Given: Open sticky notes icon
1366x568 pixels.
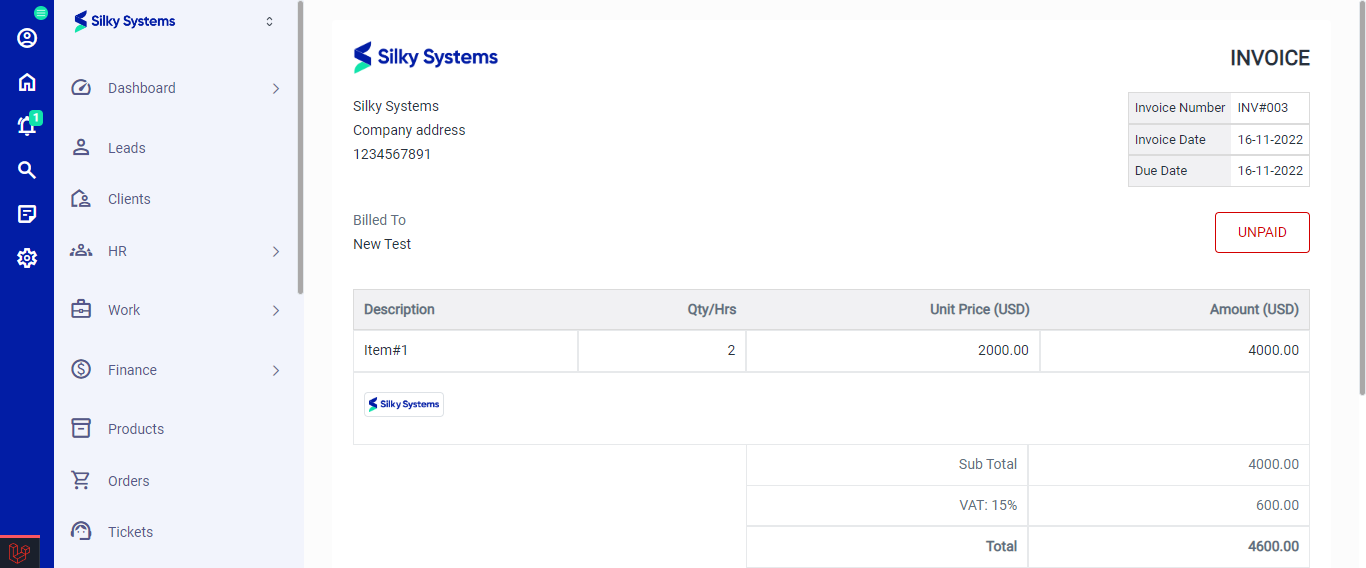Looking at the screenshot, I should click(x=27, y=214).
